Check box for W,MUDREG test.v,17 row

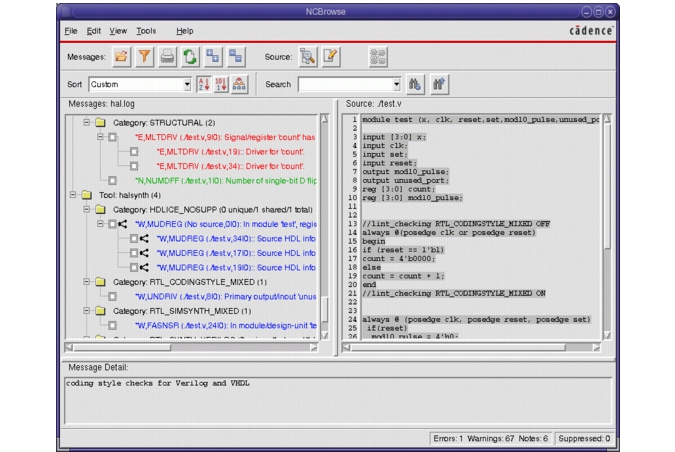click(x=134, y=253)
